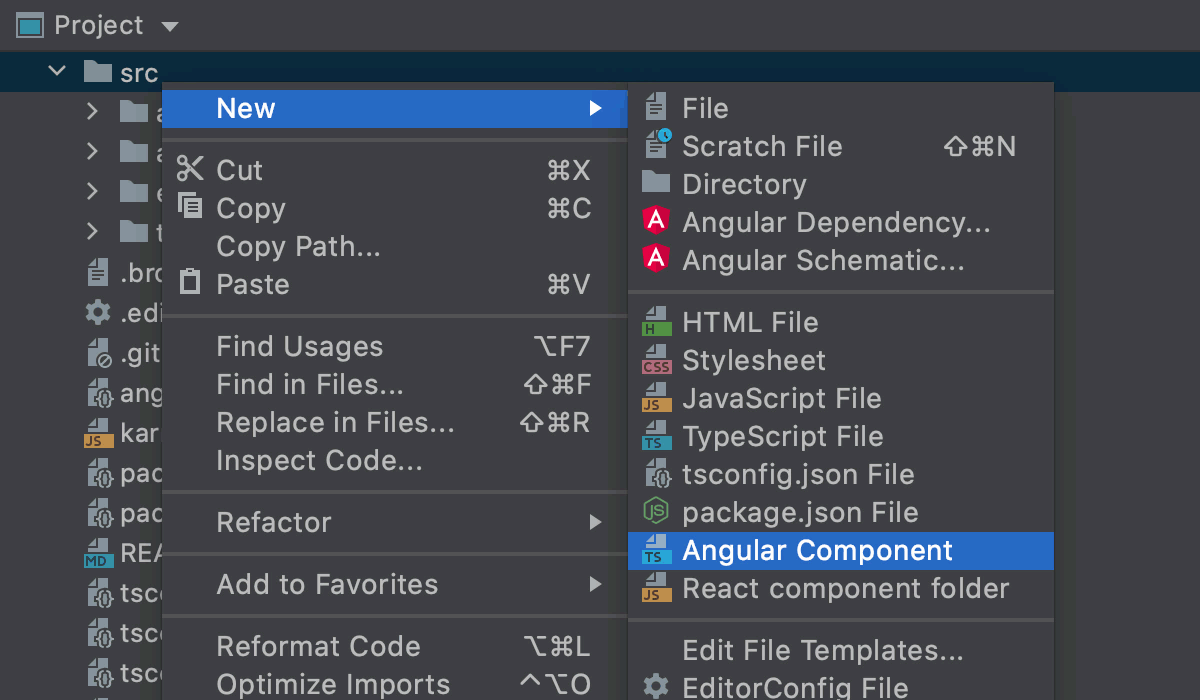
Task: Click the JavaScript File JS icon
Action: pyautogui.click(x=656, y=398)
